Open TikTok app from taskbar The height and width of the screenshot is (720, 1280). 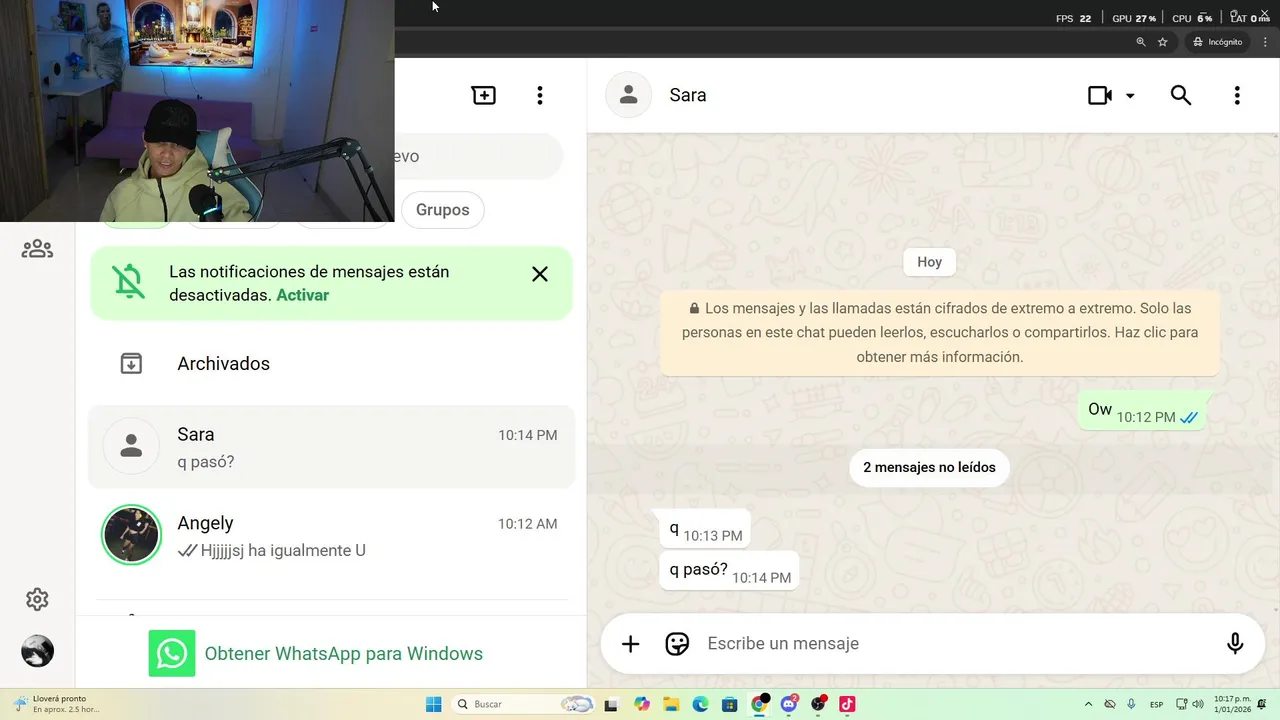pyautogui.click(x=847, y=704)
